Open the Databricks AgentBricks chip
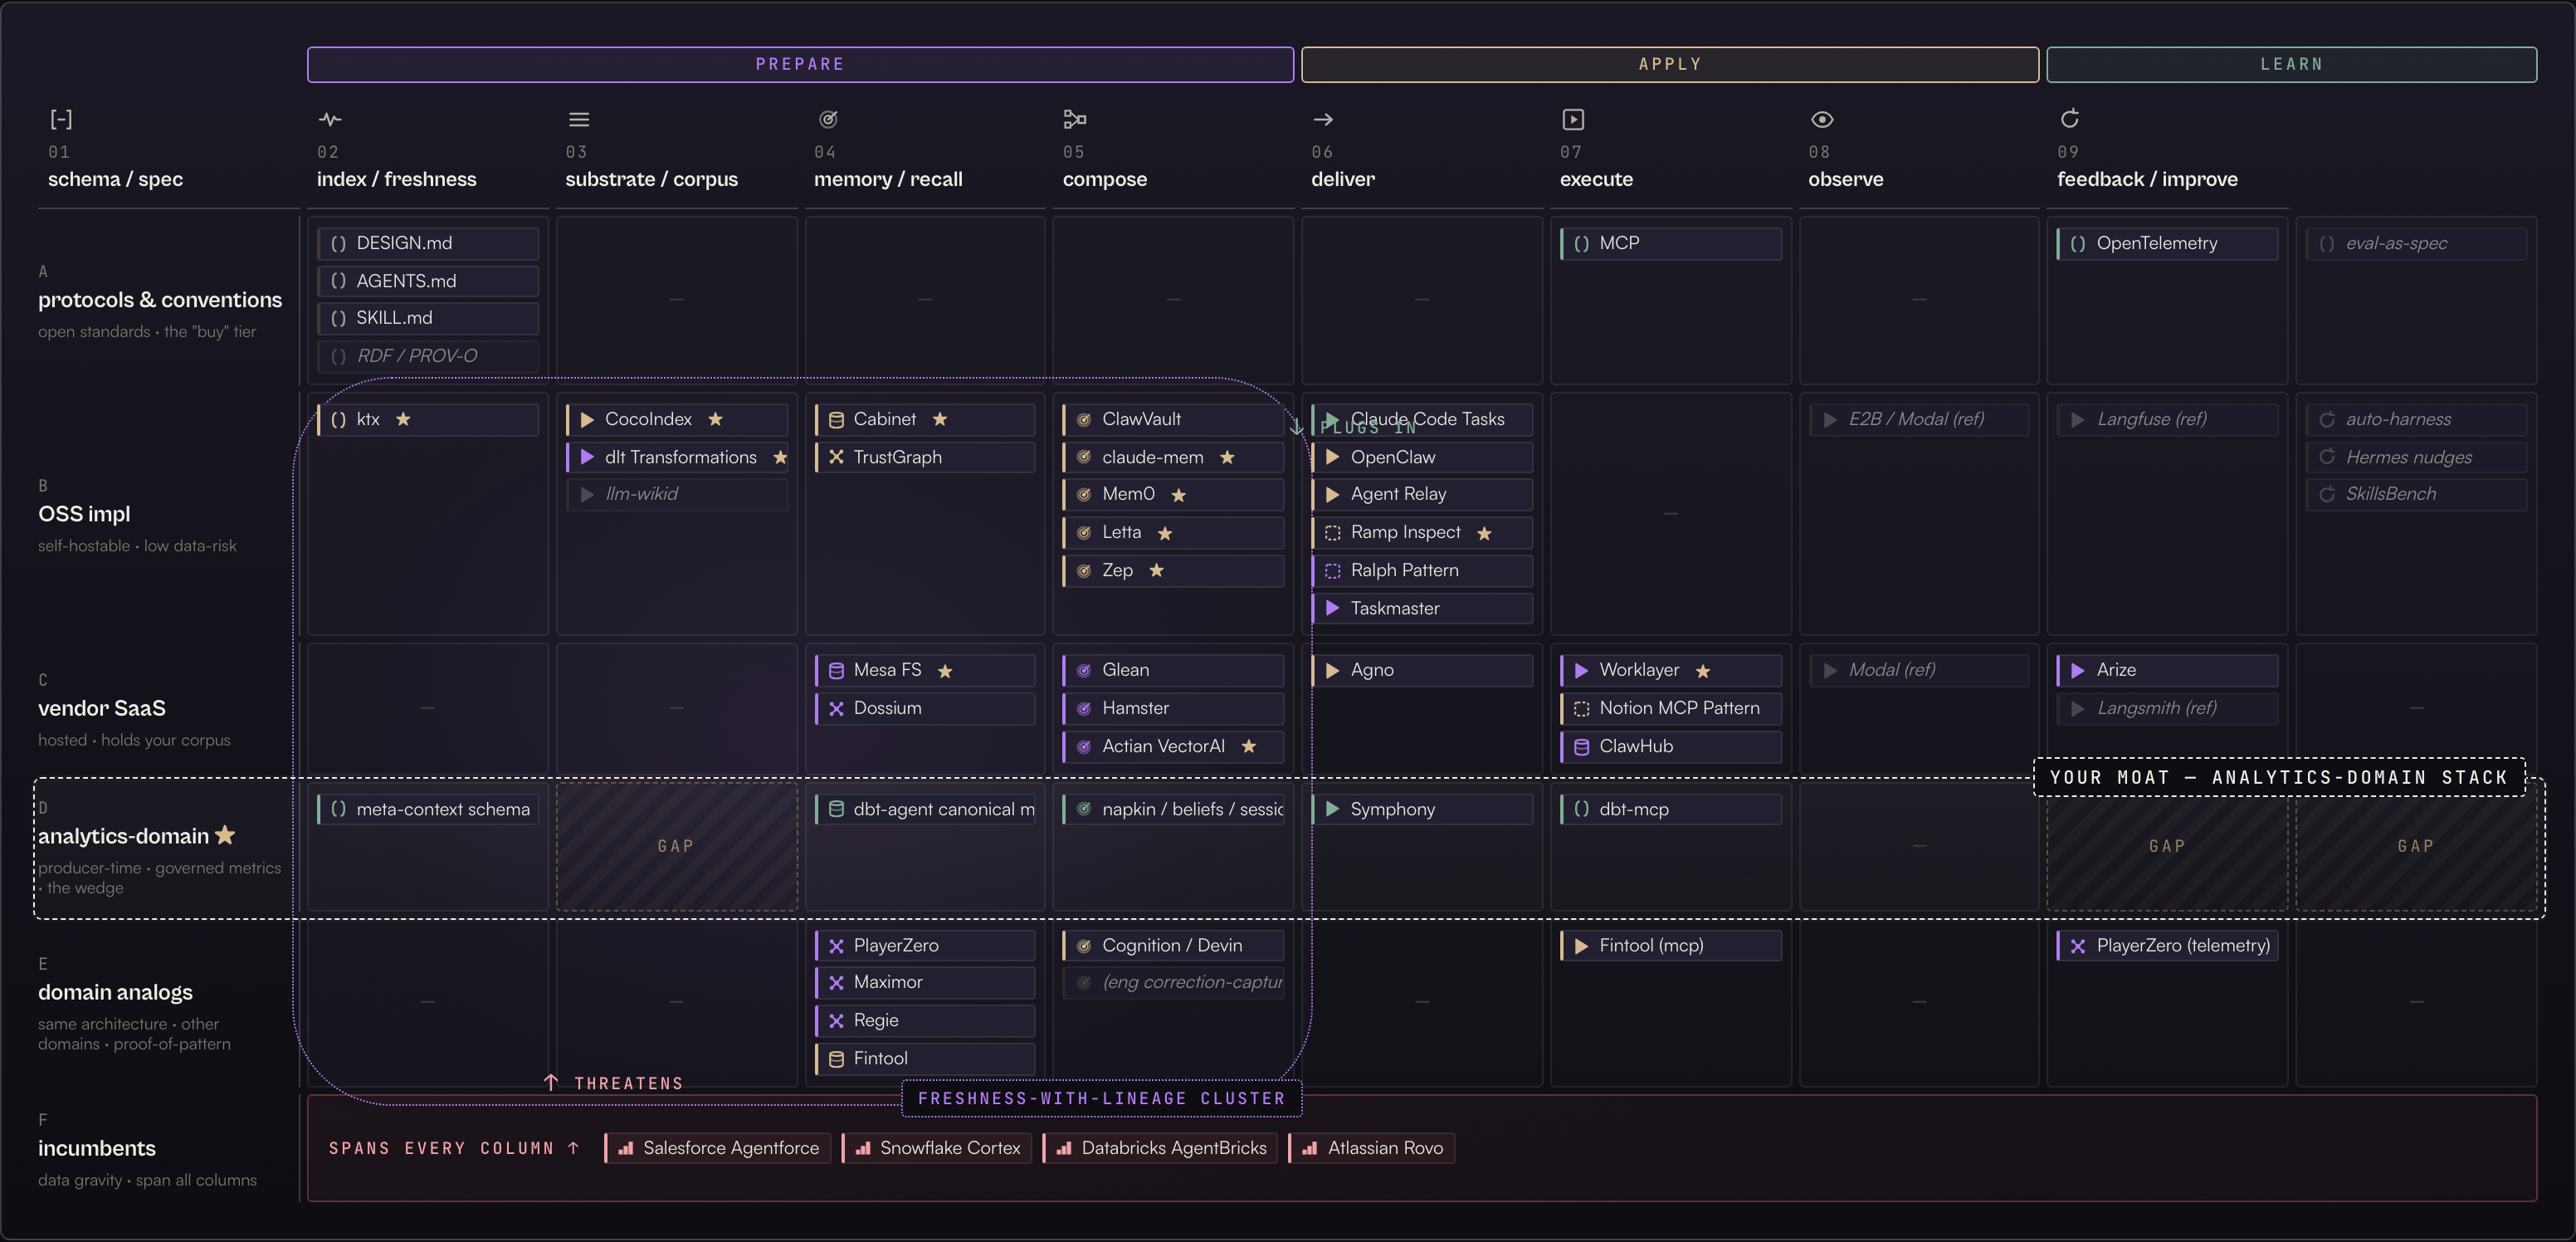2576x1242 pixels. pos(1161,1148)
